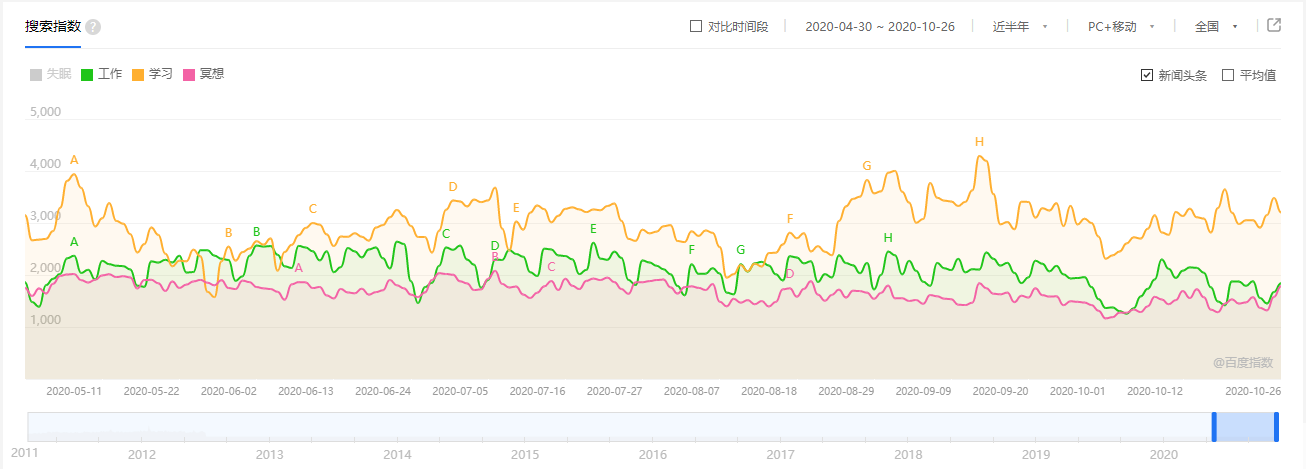
Task: Toggle the 冥想 legend entry
Action: [204, 74]
